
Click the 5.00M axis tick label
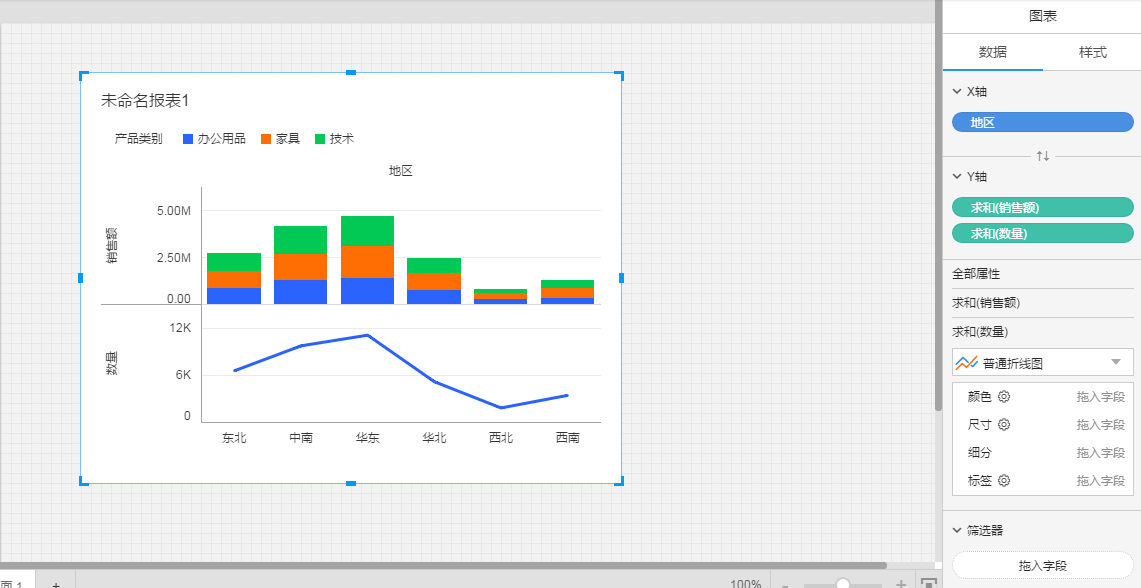[x=174, y=211]
